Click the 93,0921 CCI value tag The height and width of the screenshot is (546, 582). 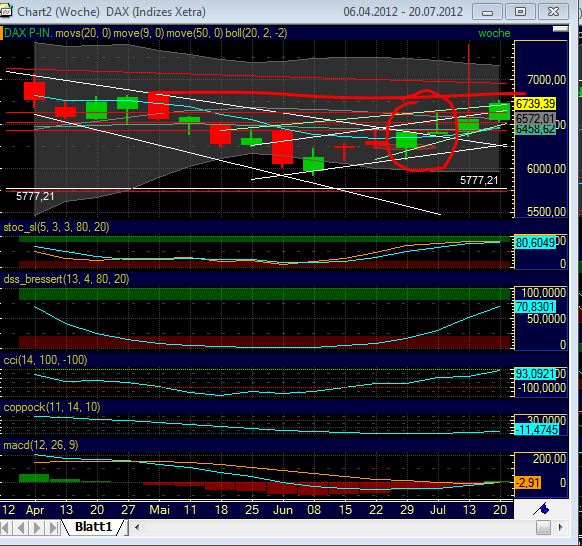(535, 374)
